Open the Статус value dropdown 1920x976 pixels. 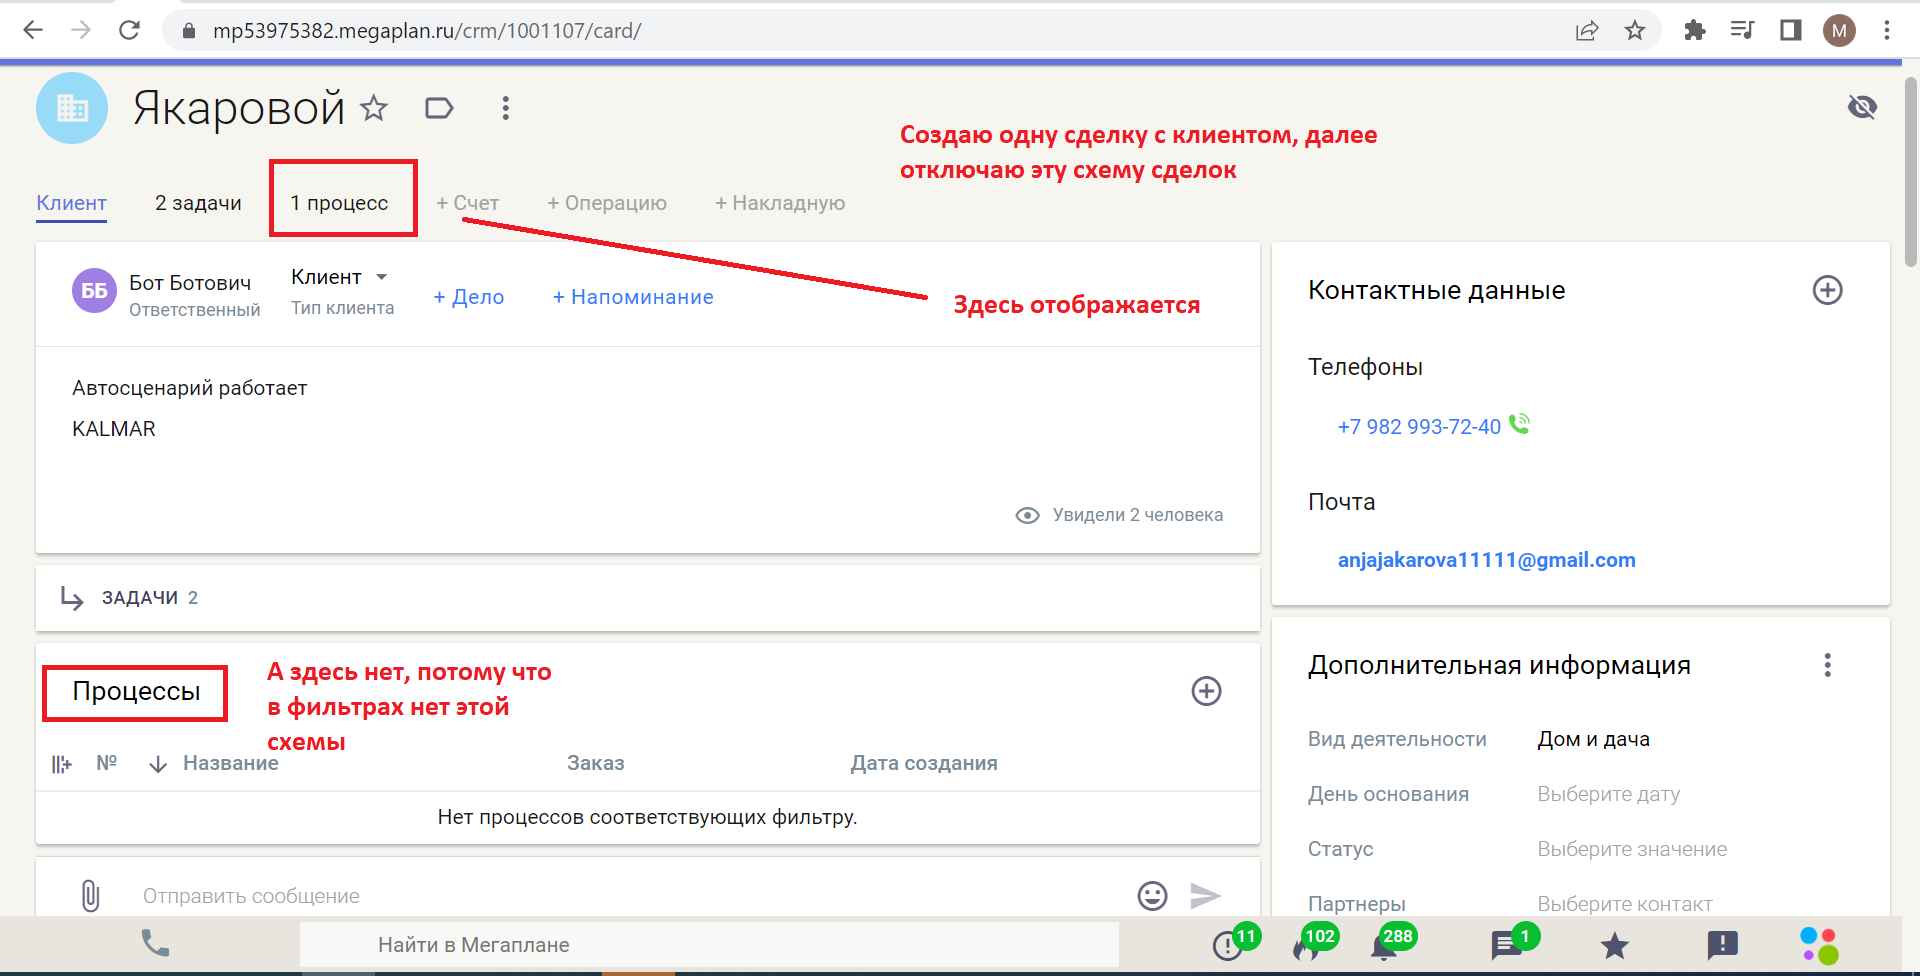[x=1632, y=849]
